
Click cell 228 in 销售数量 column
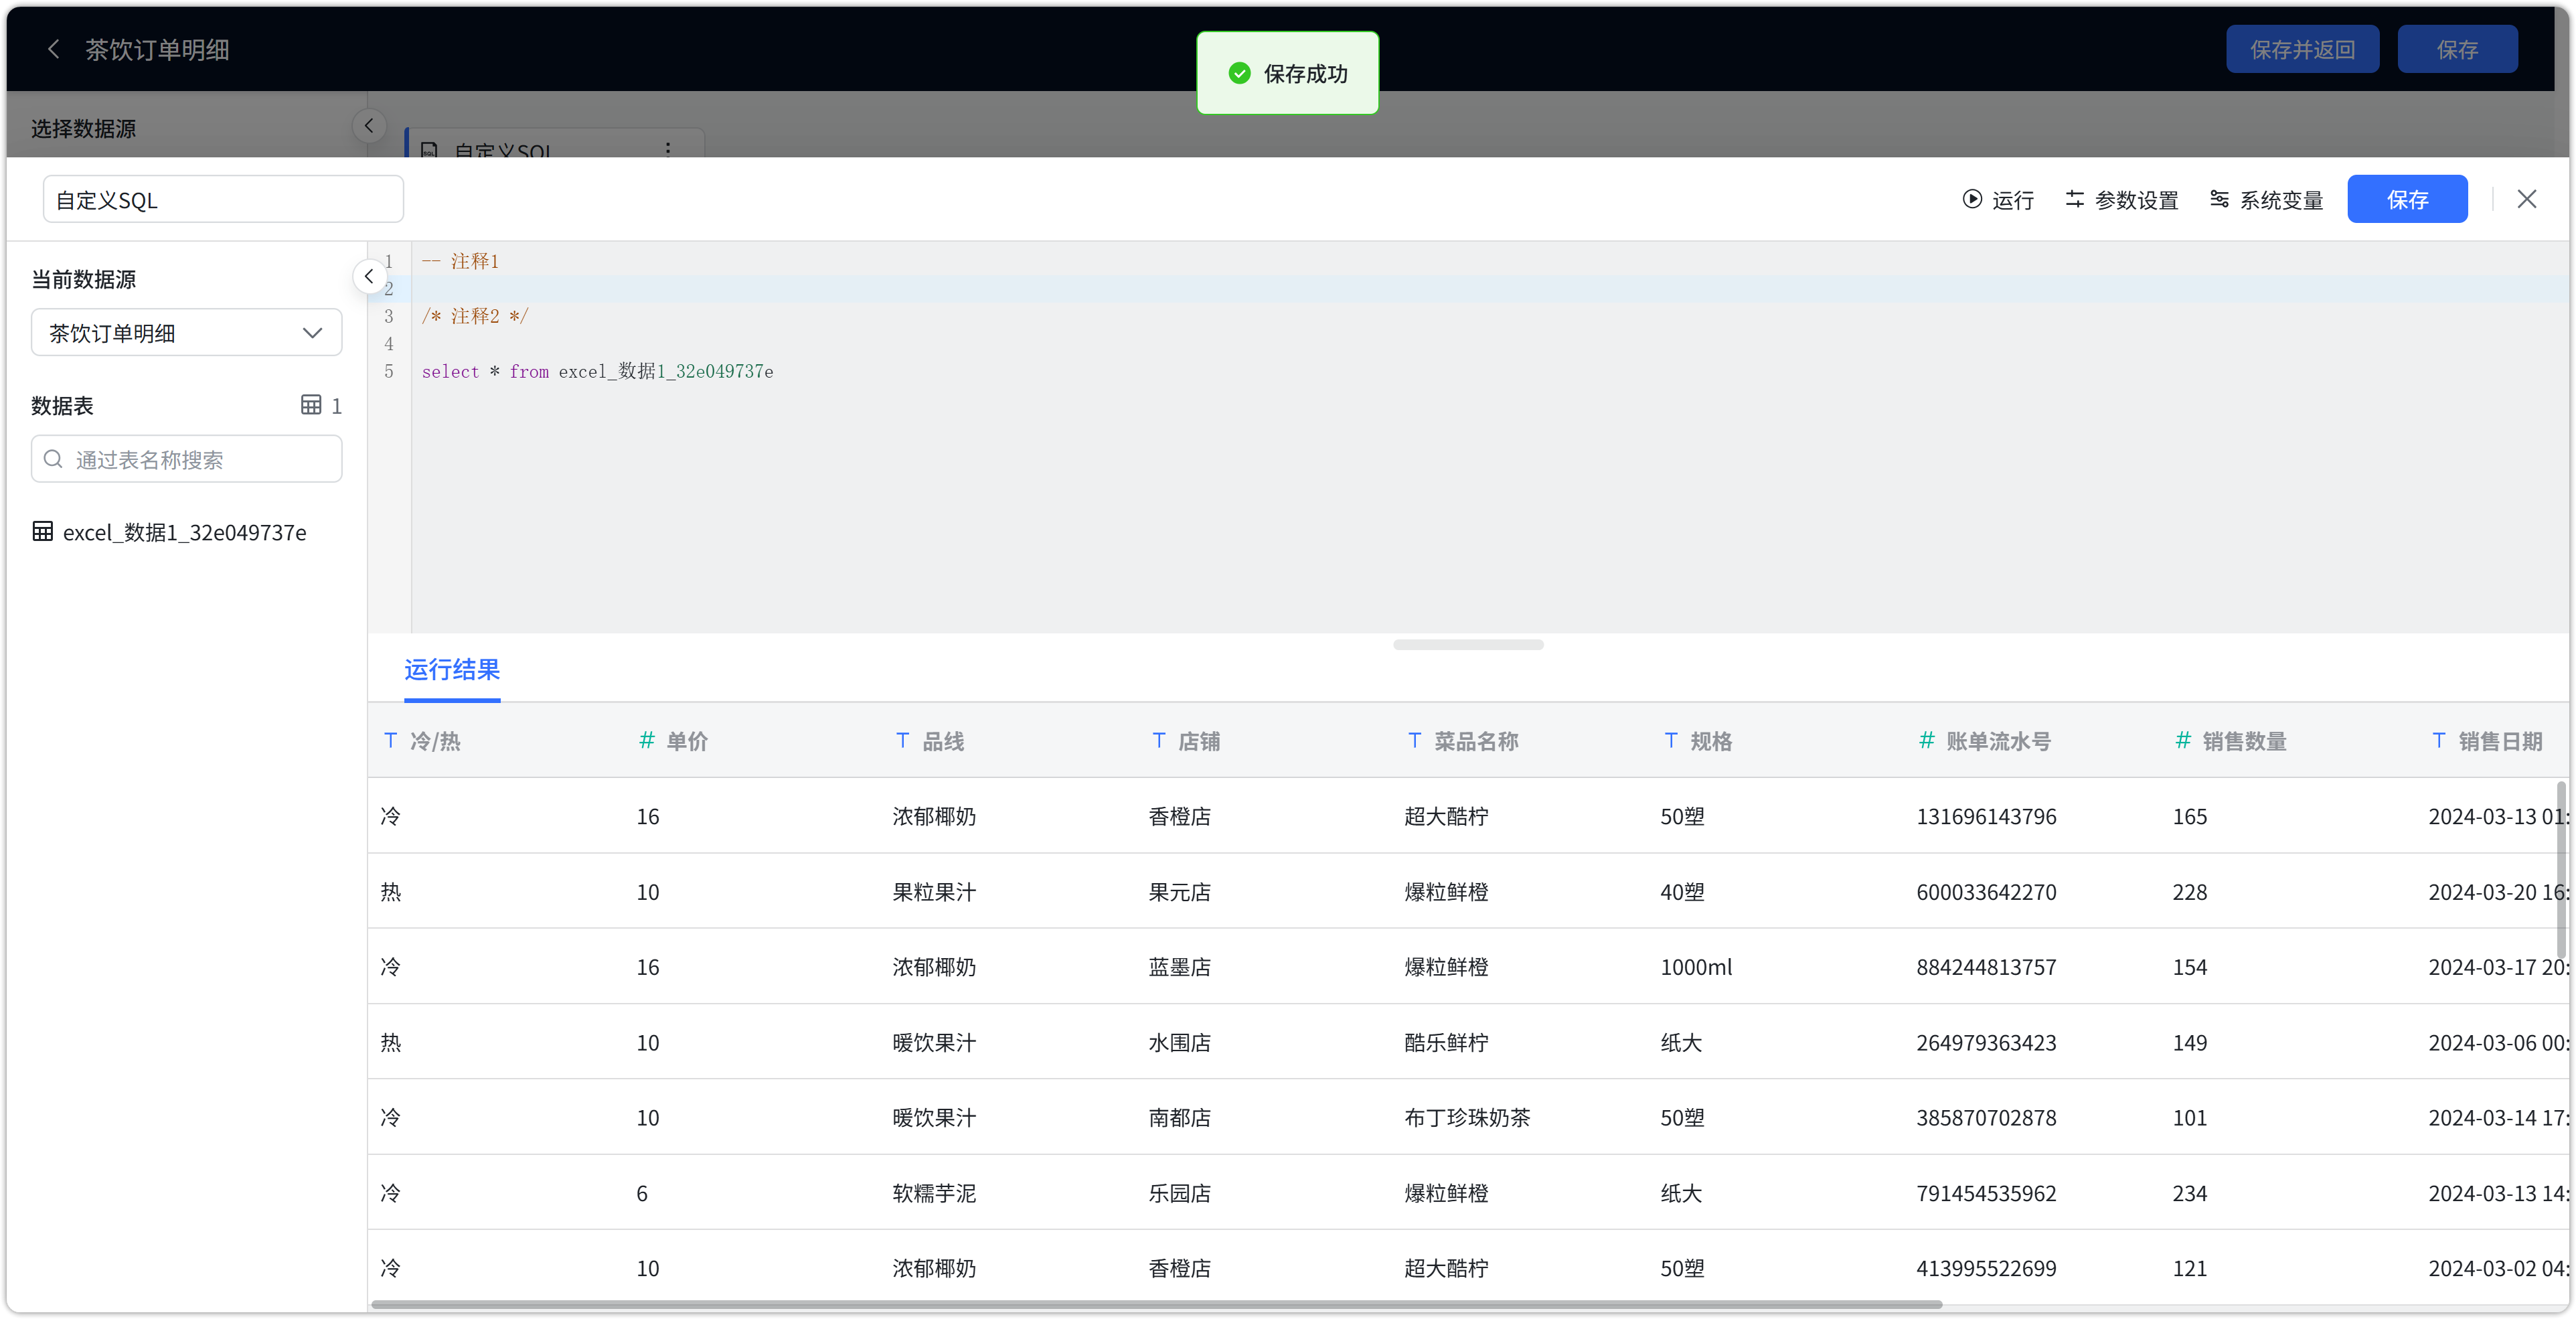click(x=2189, y=891)
